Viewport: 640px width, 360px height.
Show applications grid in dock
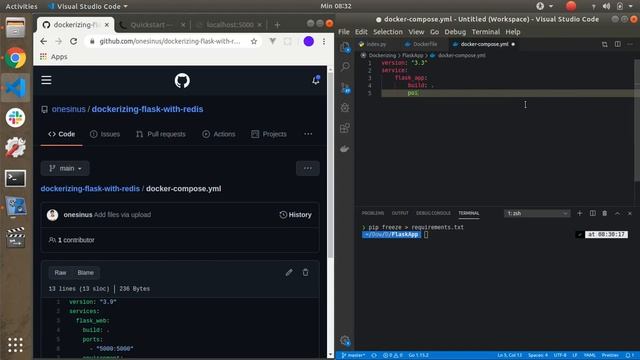[x=16, y=345]
